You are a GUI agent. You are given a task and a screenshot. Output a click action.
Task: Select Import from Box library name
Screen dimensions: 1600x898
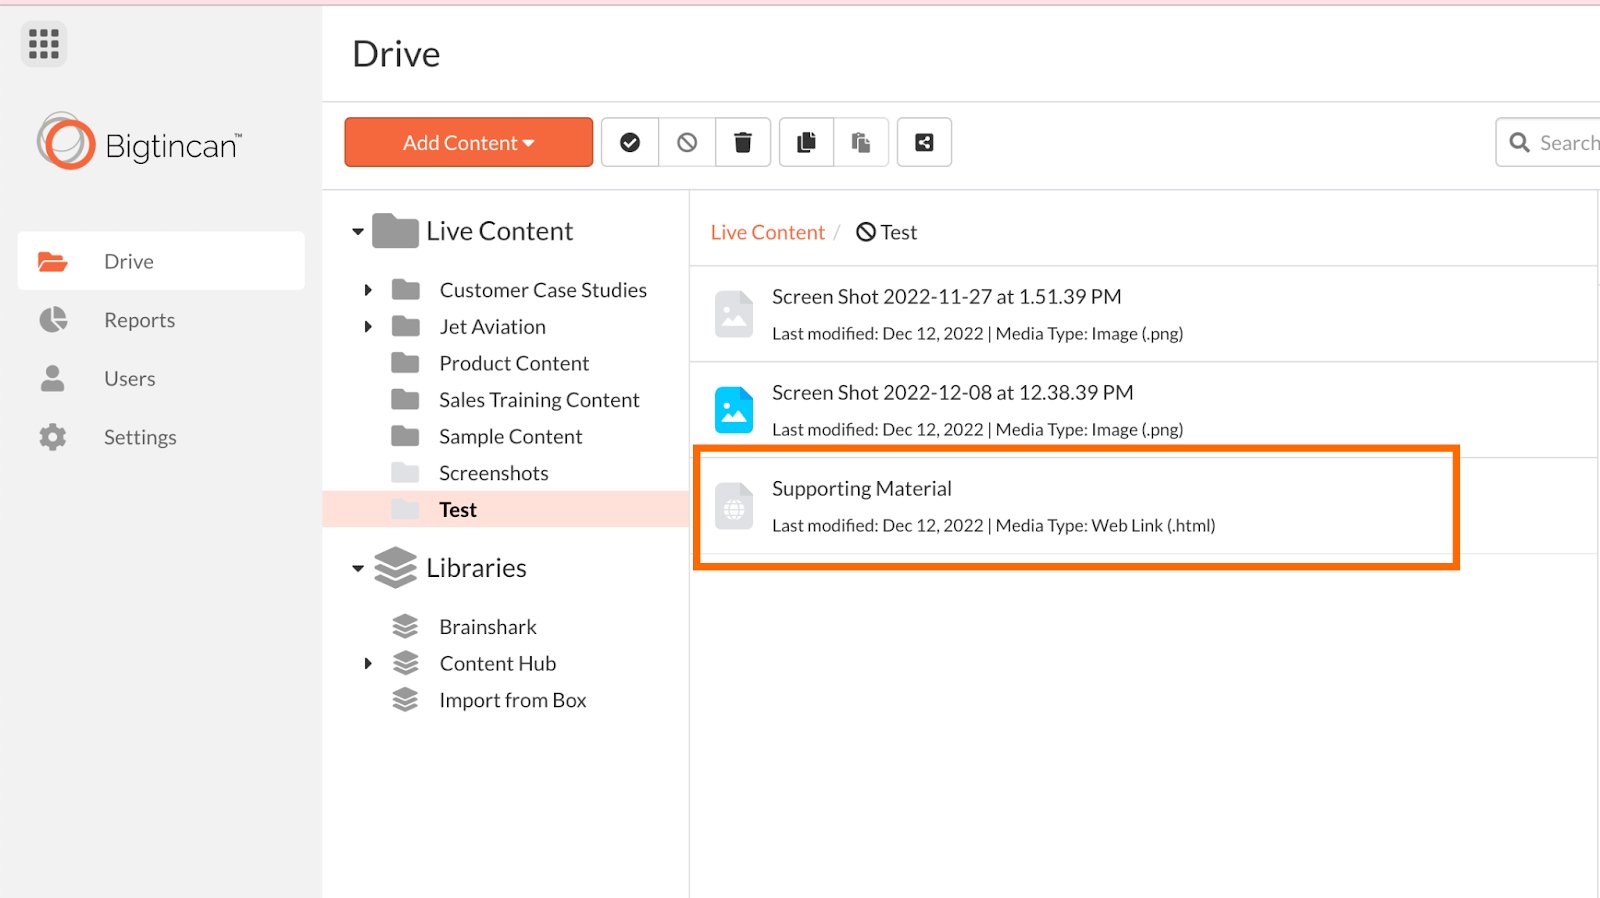513,701
